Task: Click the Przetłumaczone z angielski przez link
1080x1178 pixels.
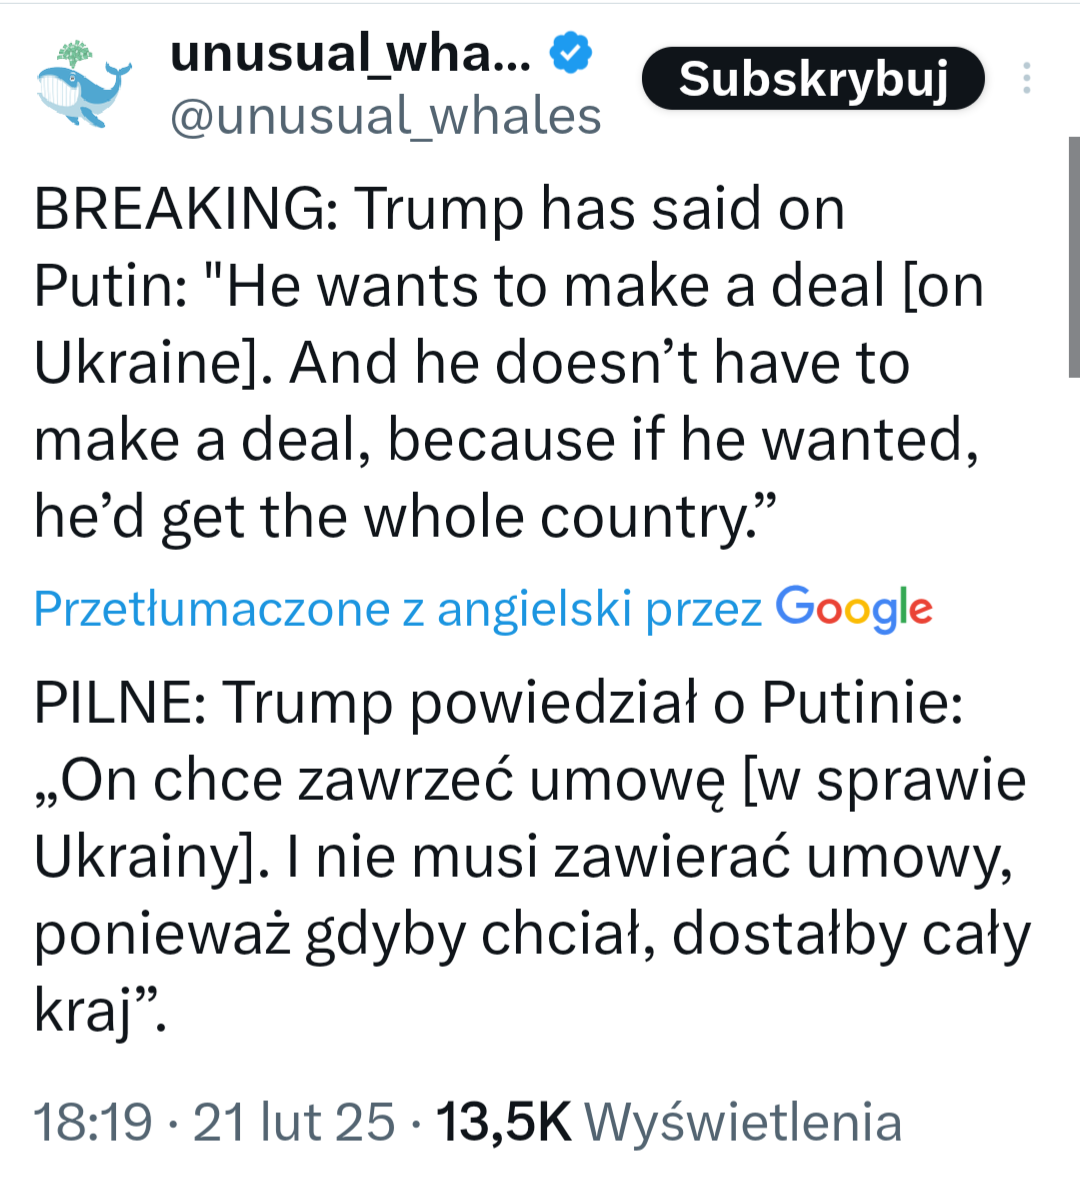Action: click(x=397, y=609)
